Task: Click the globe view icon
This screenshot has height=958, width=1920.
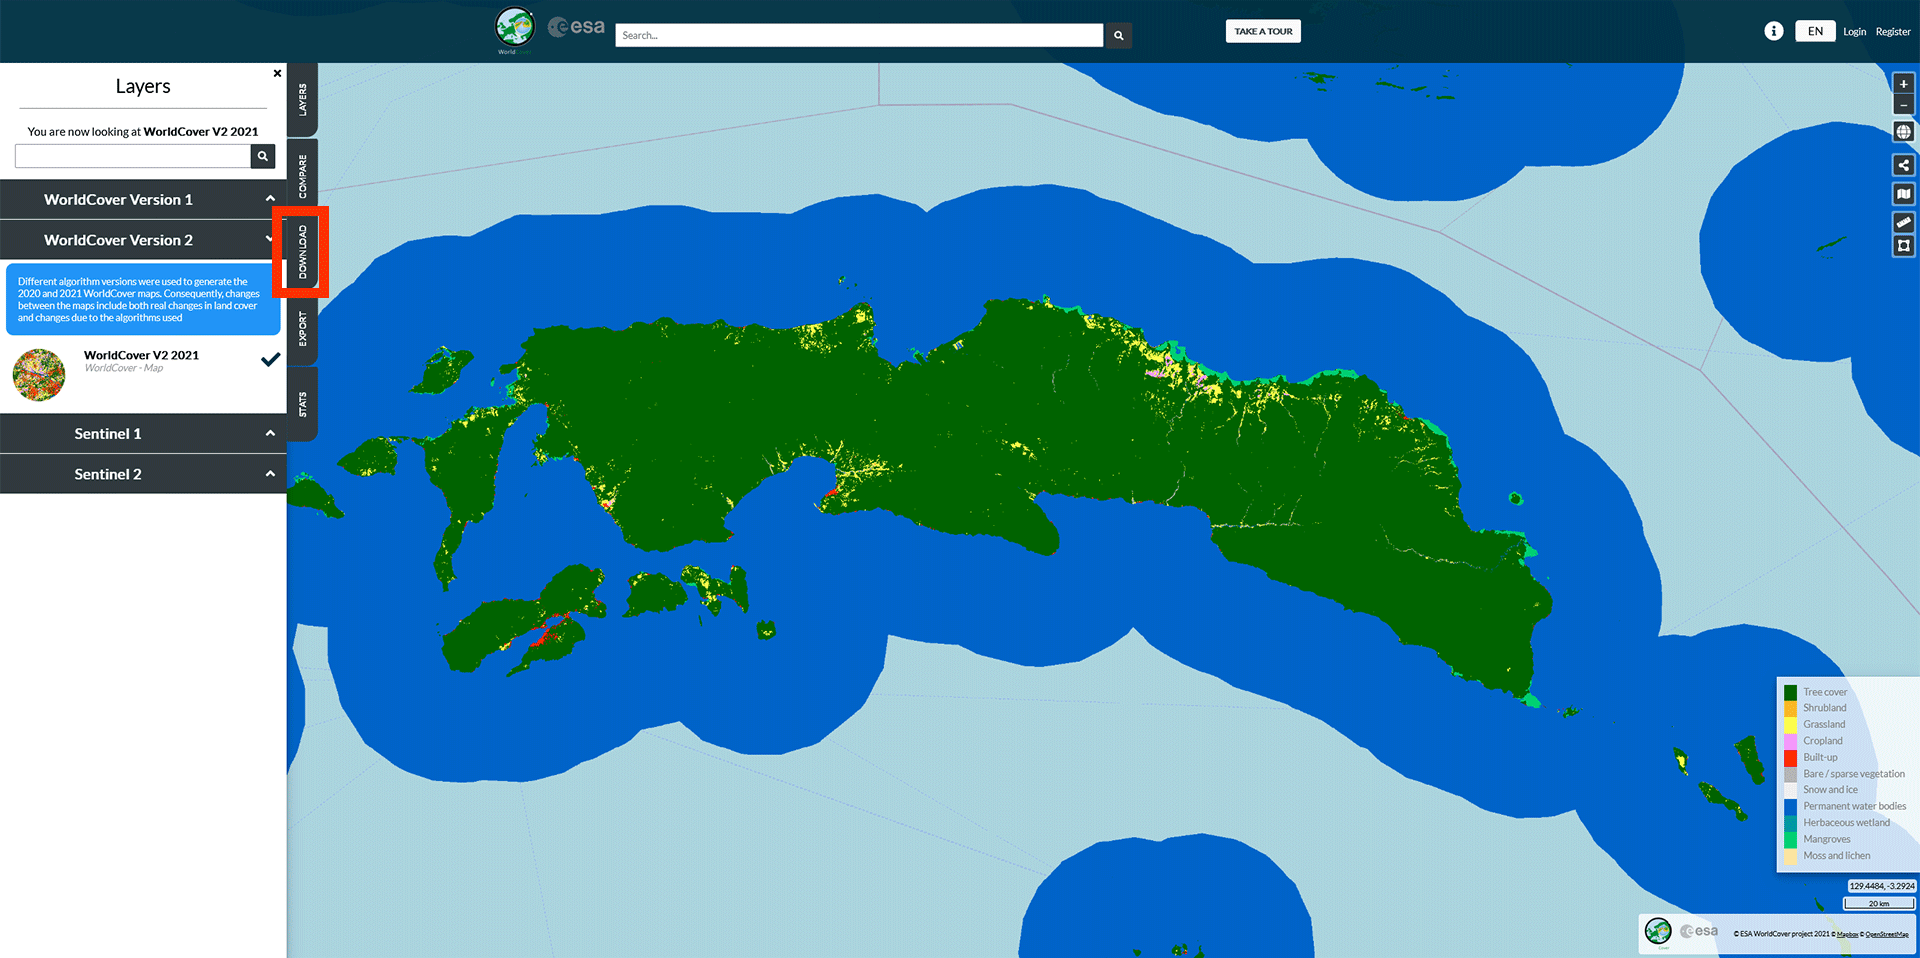Action: tap(1903, 132)
